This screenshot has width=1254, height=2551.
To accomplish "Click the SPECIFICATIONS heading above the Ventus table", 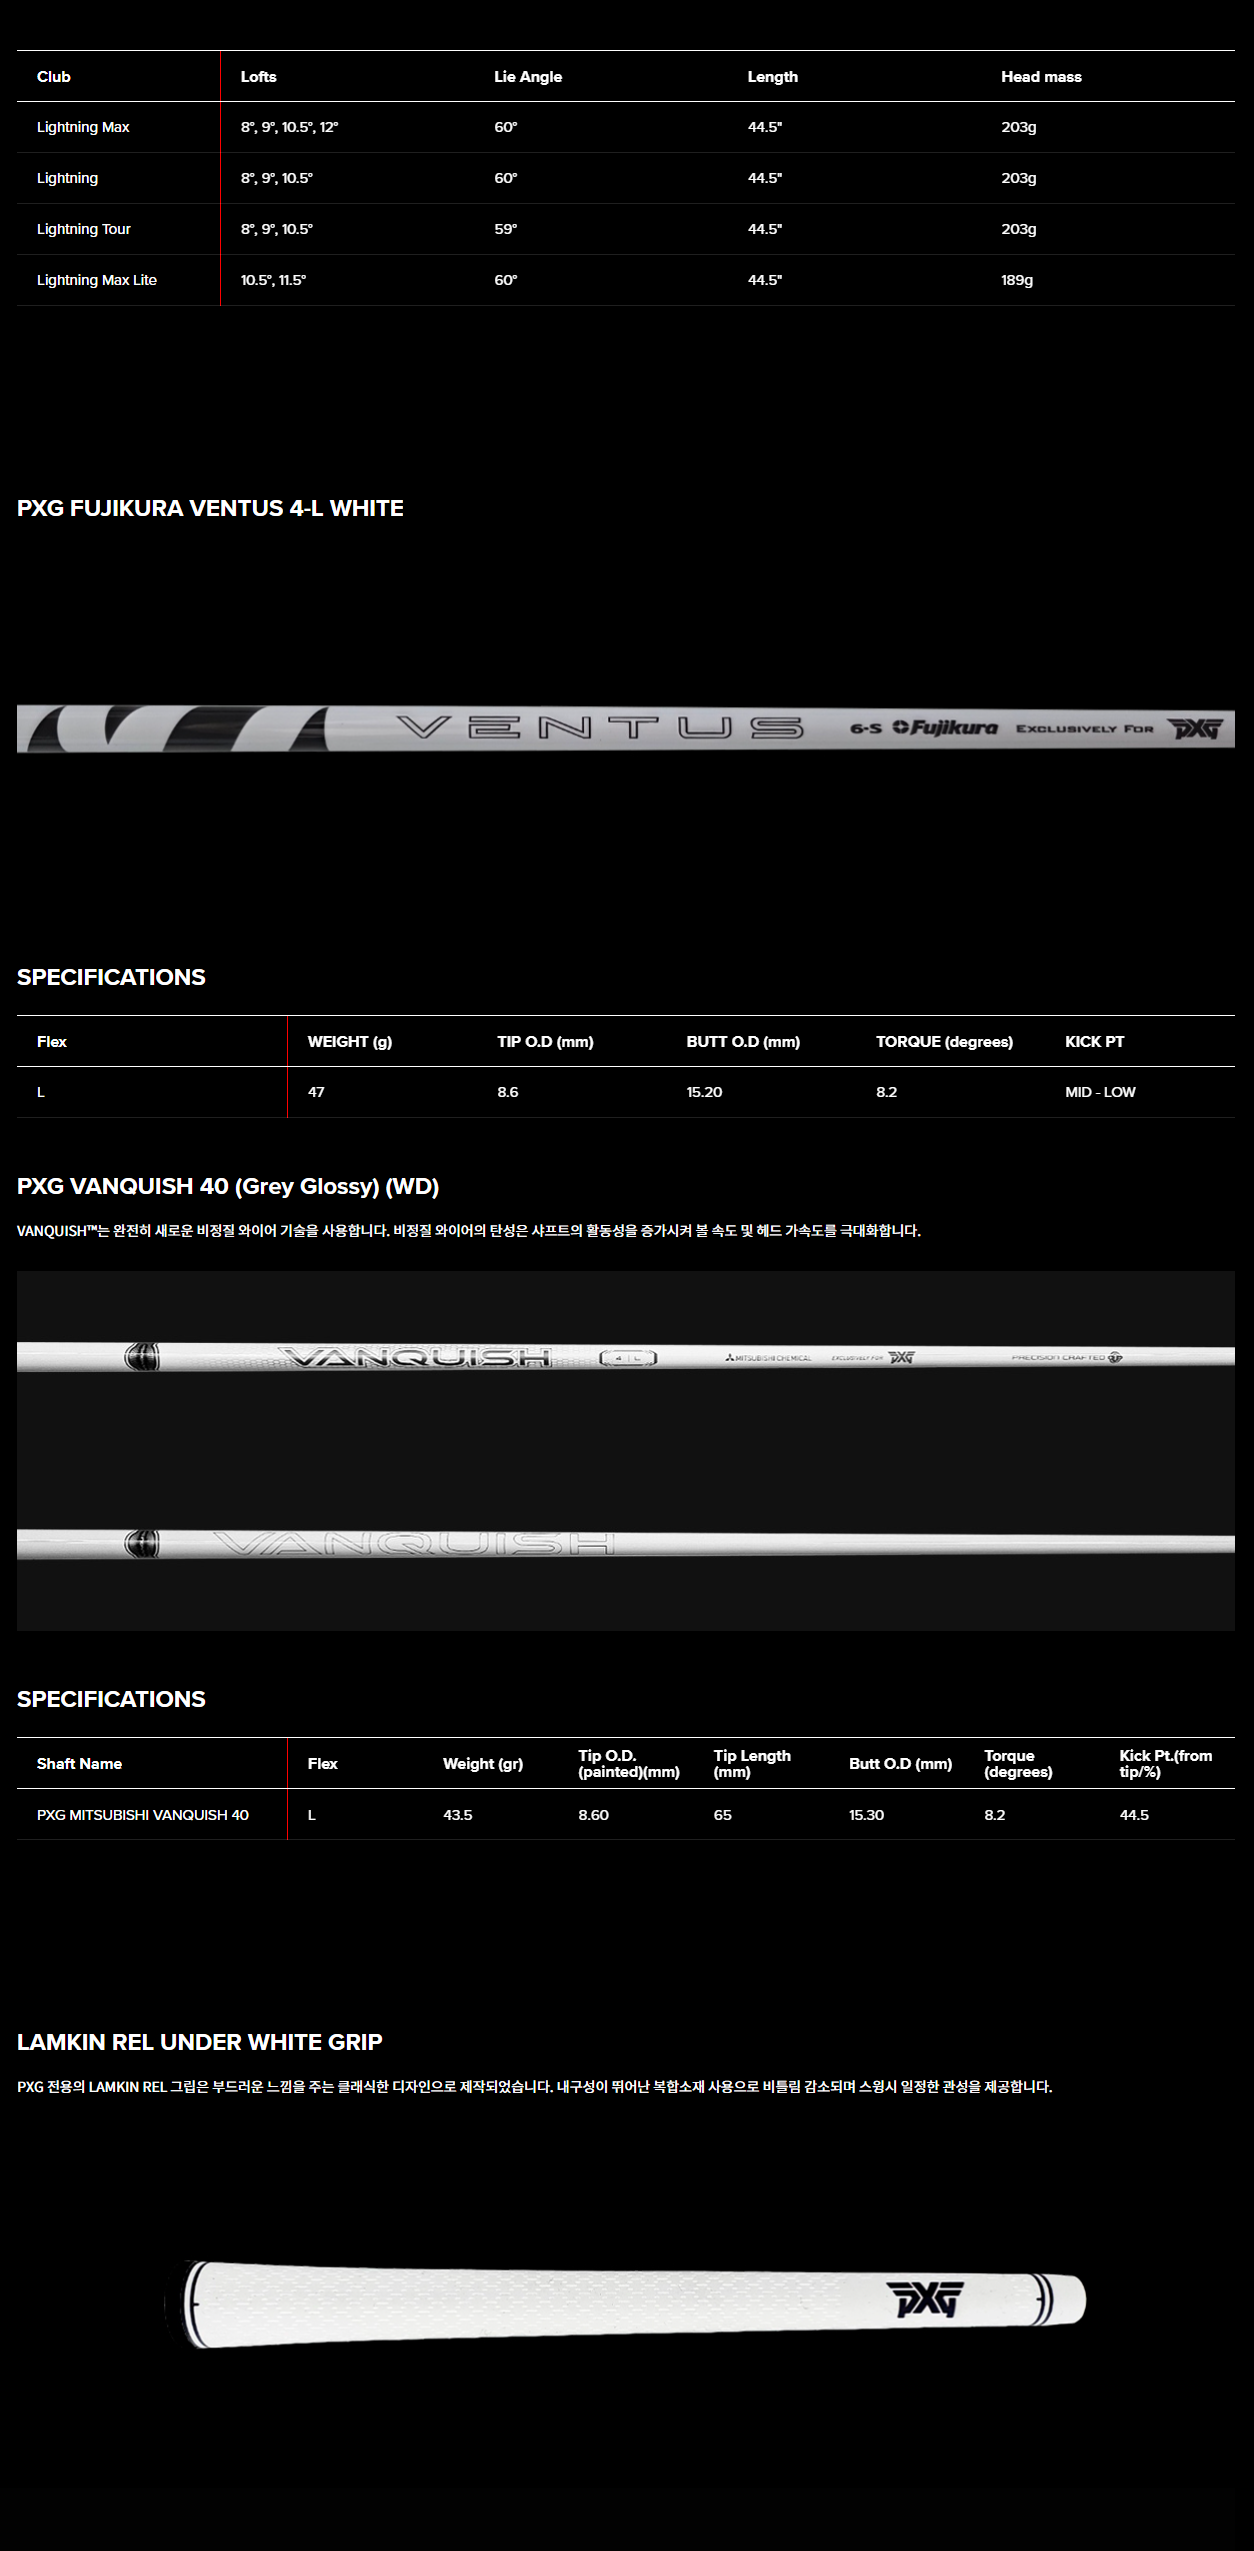I will click(111, 977).
